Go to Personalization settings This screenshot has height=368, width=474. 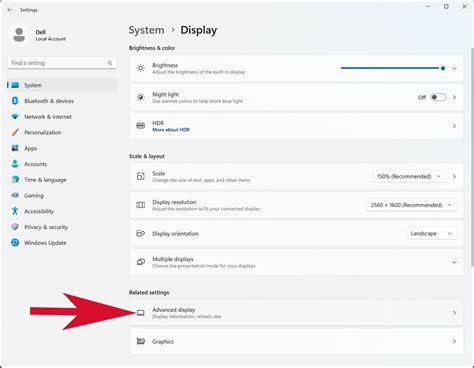click(x=62, y=132)
